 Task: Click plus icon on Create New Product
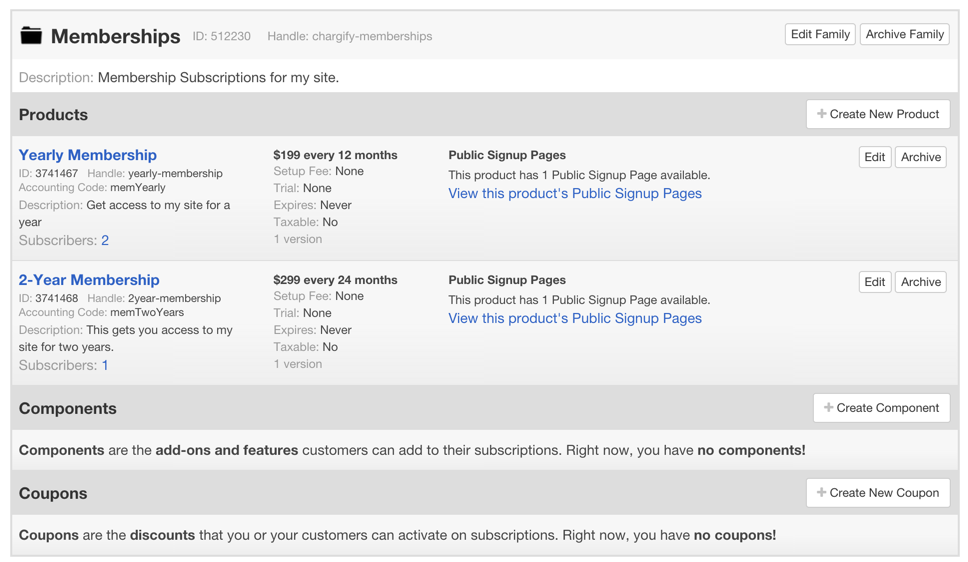coord(821,114)
